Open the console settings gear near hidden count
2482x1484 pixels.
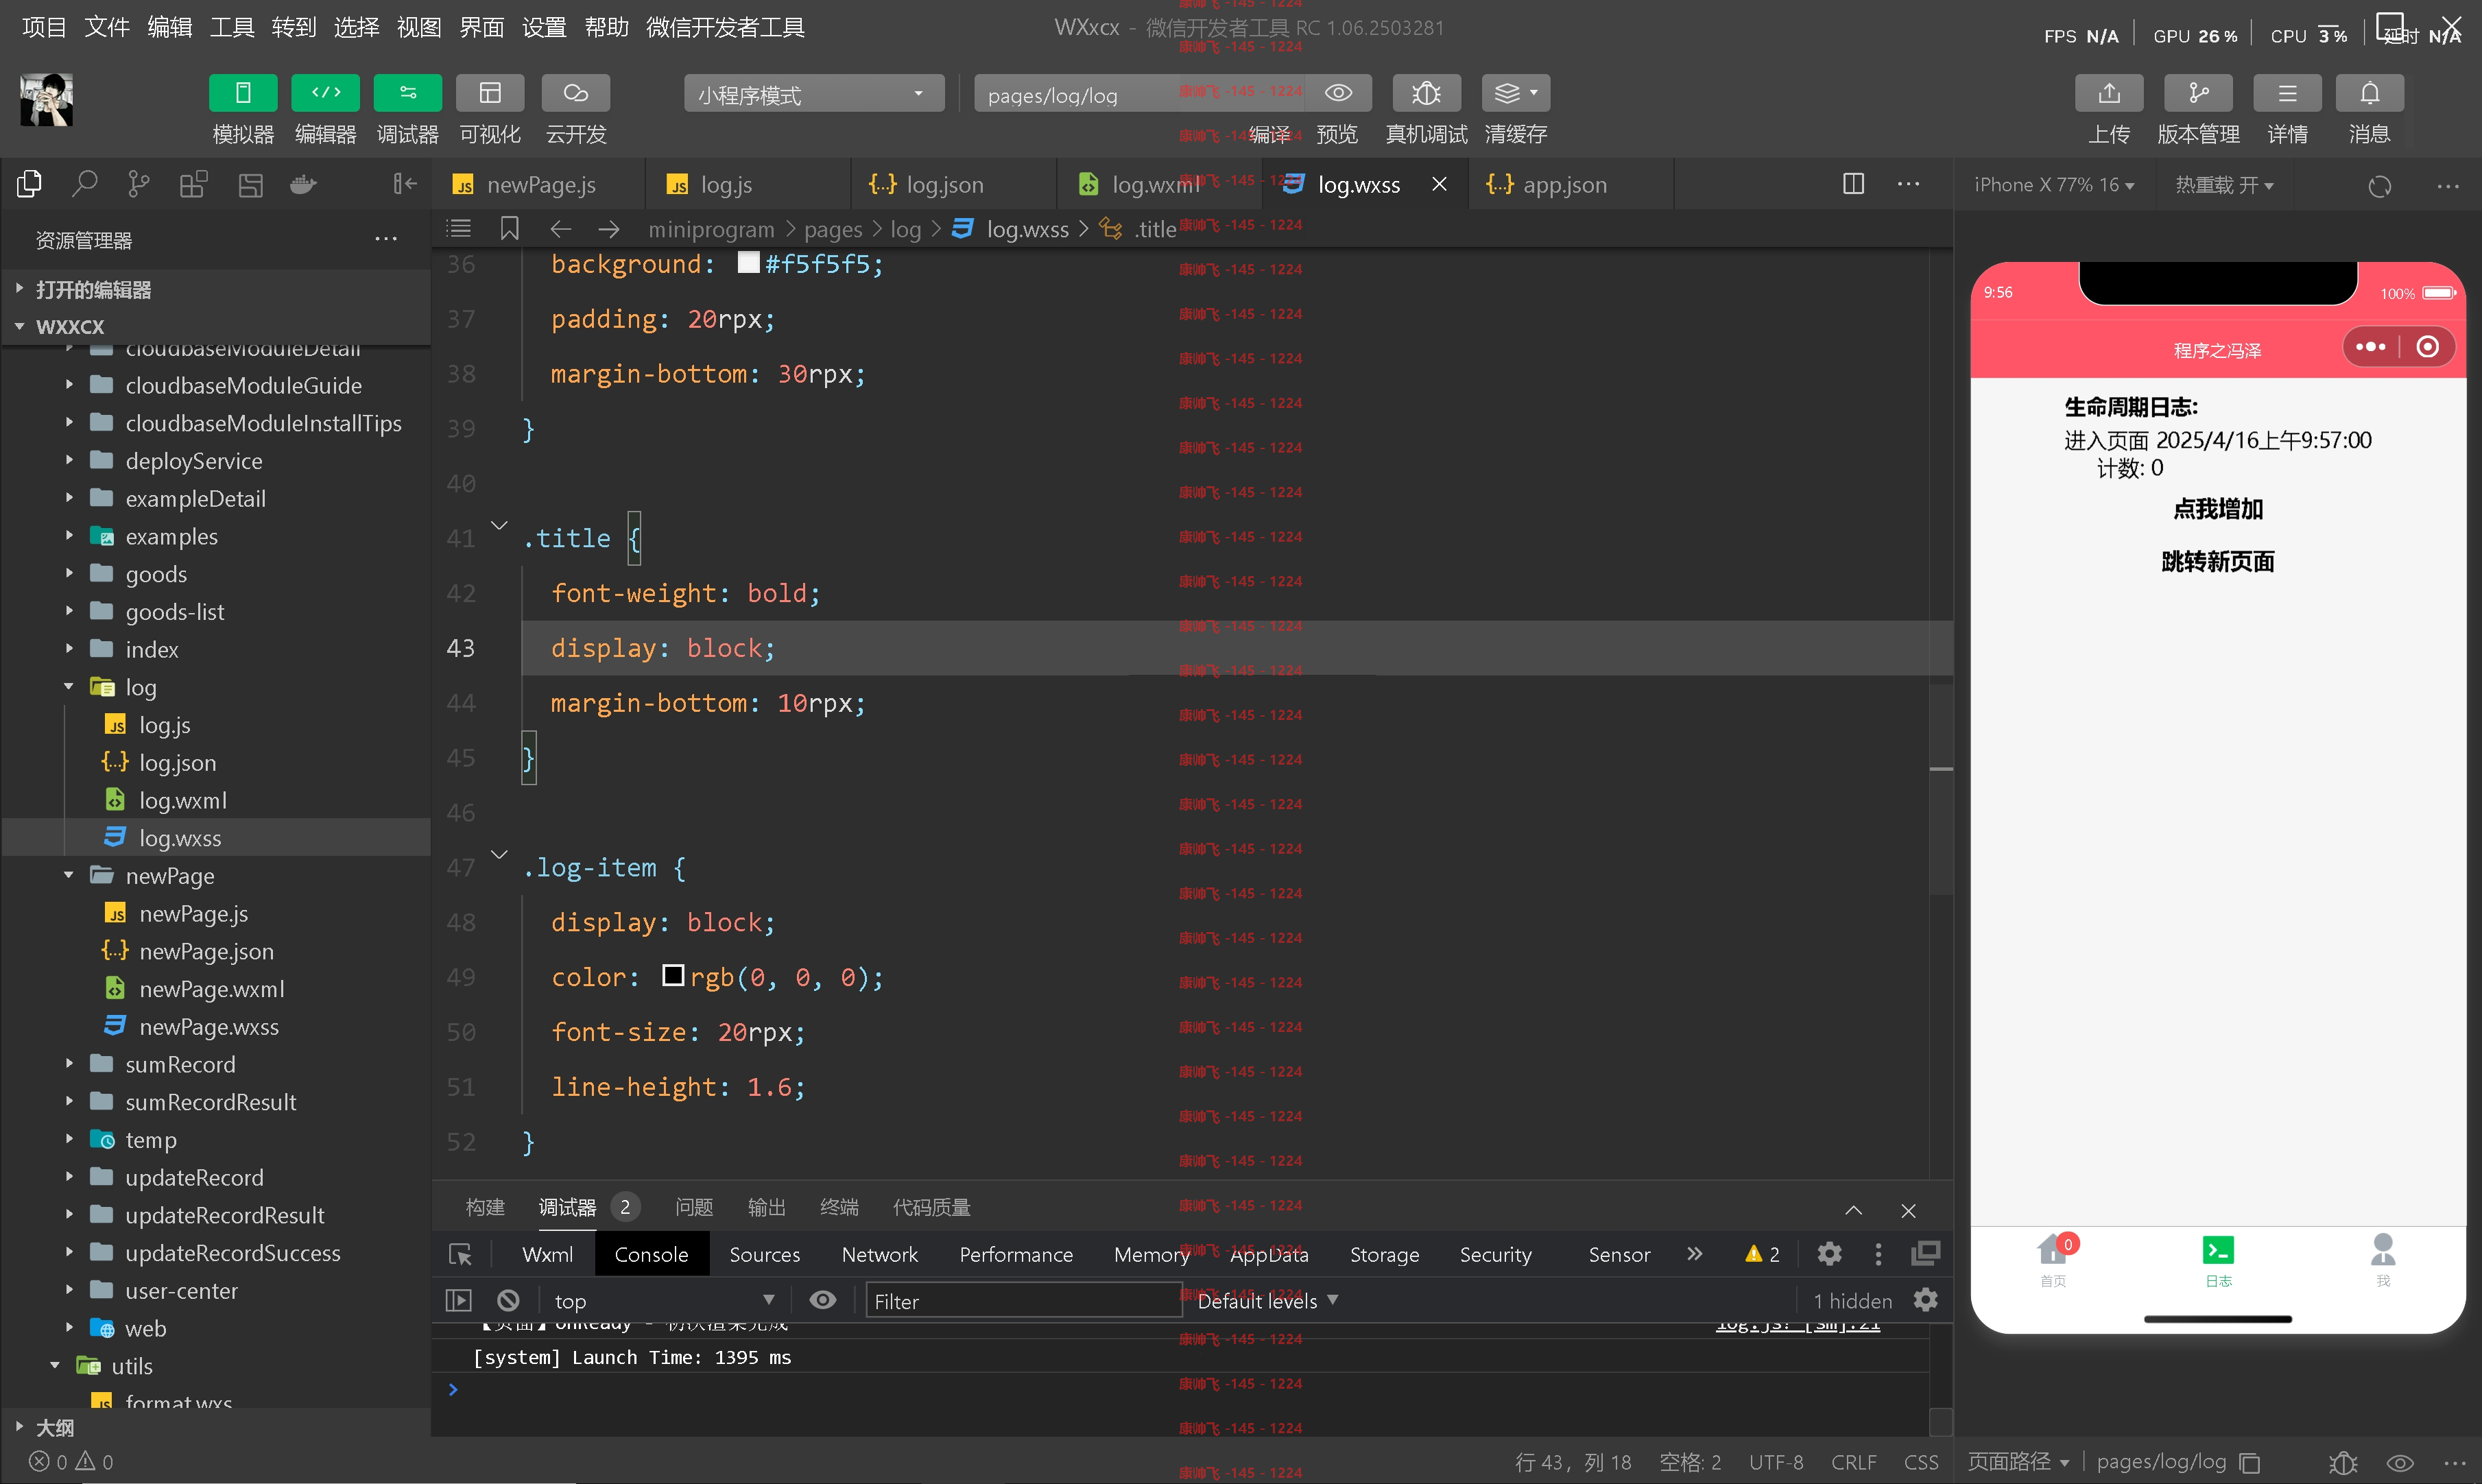tap(1925, 1300)
